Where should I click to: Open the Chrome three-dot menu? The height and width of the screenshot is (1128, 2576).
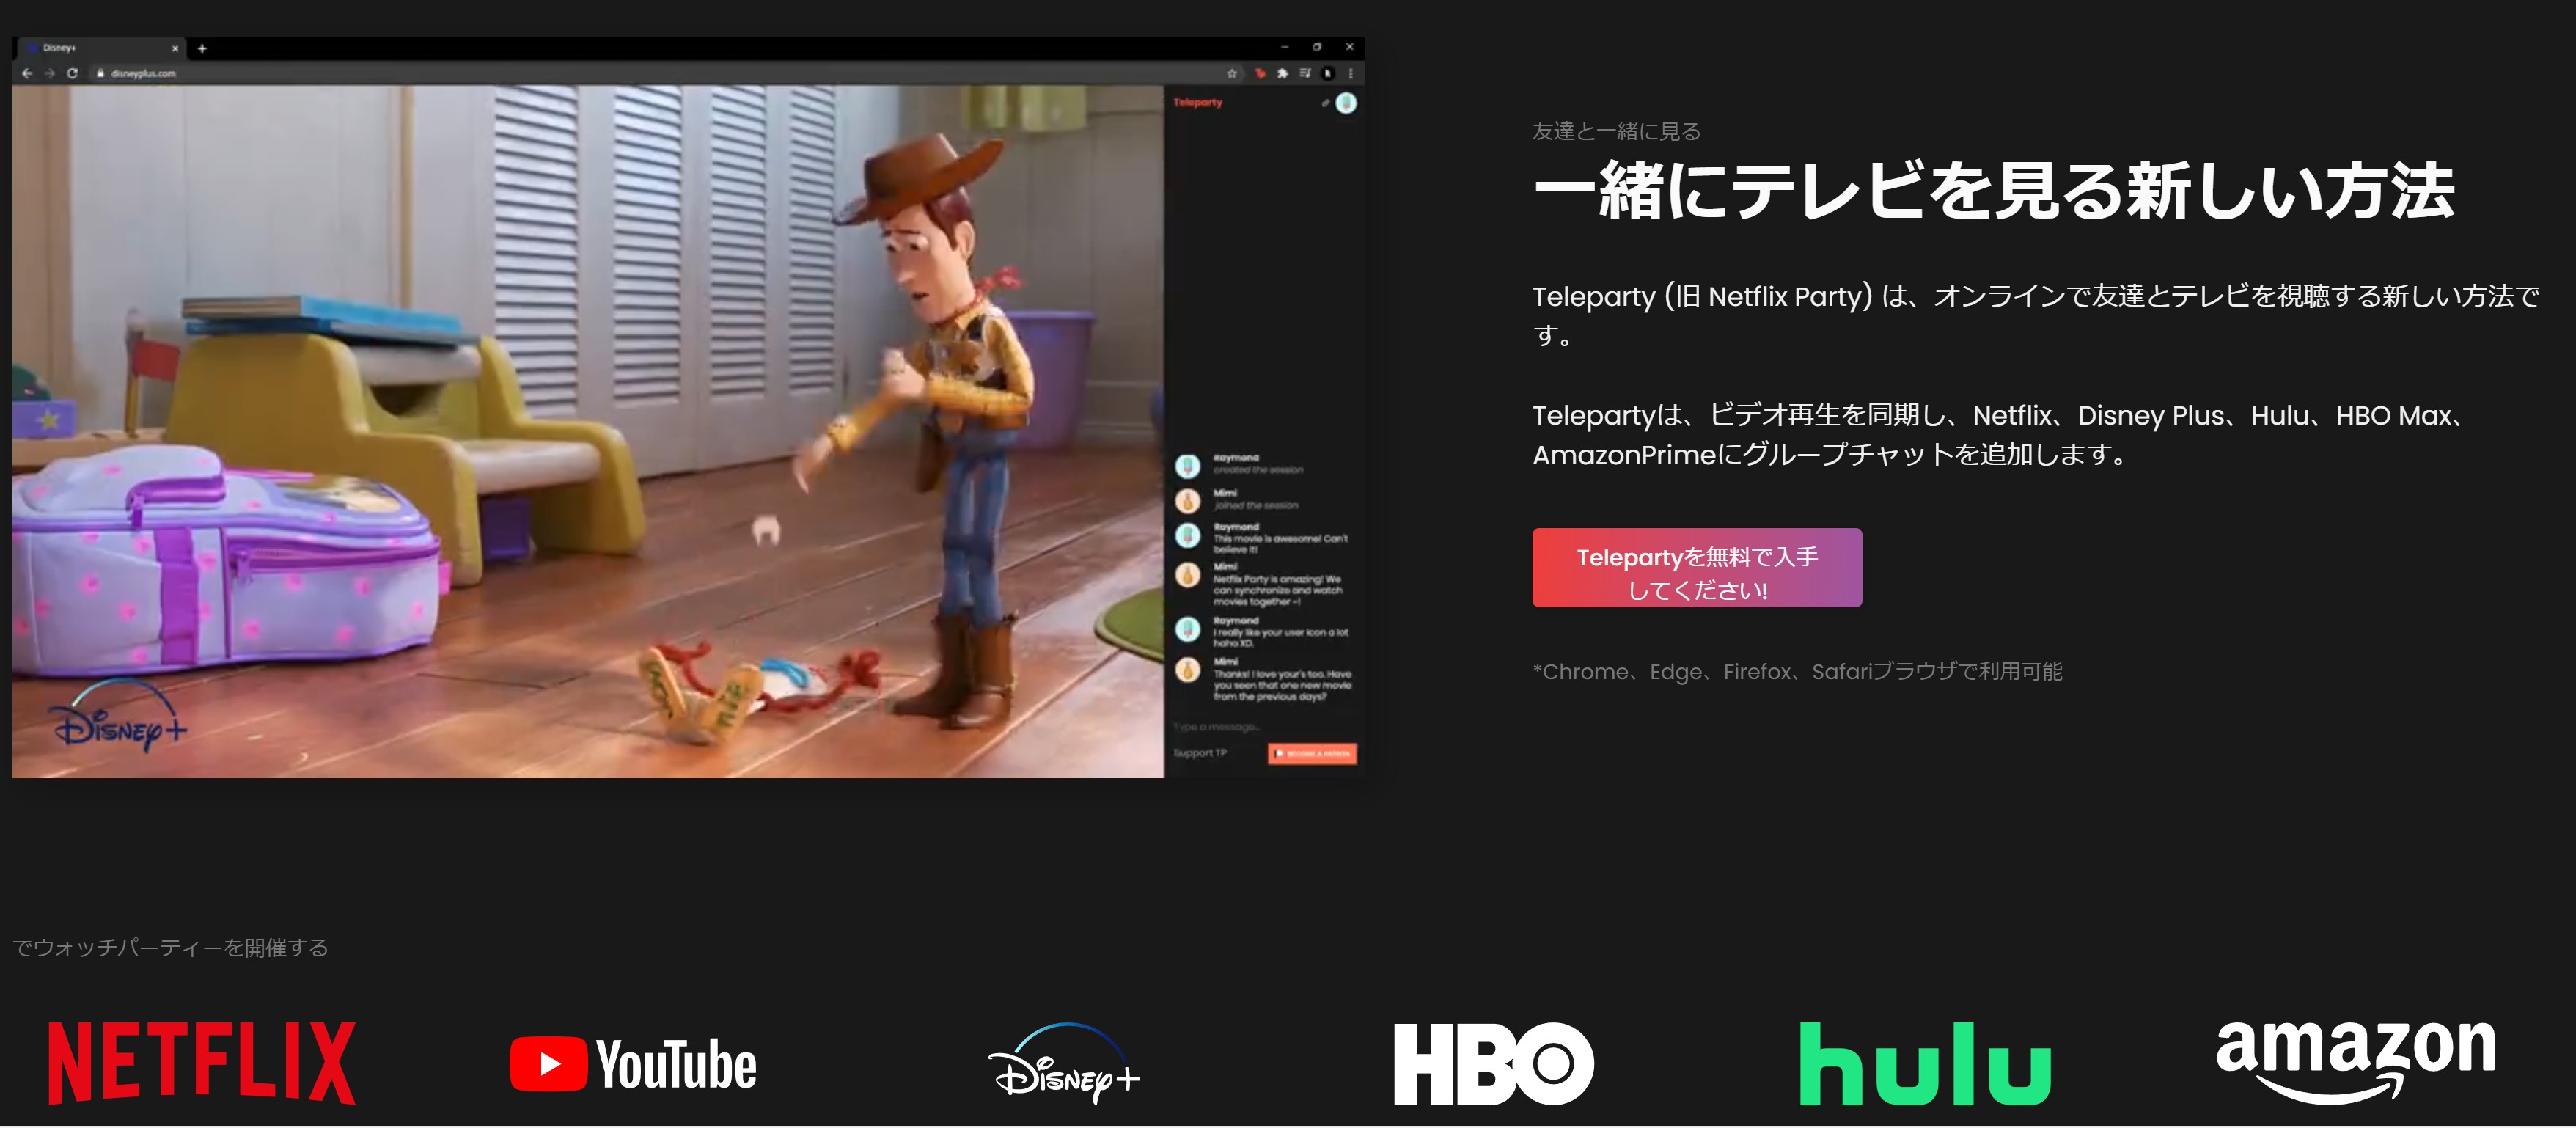click(x=1351, y=73)
